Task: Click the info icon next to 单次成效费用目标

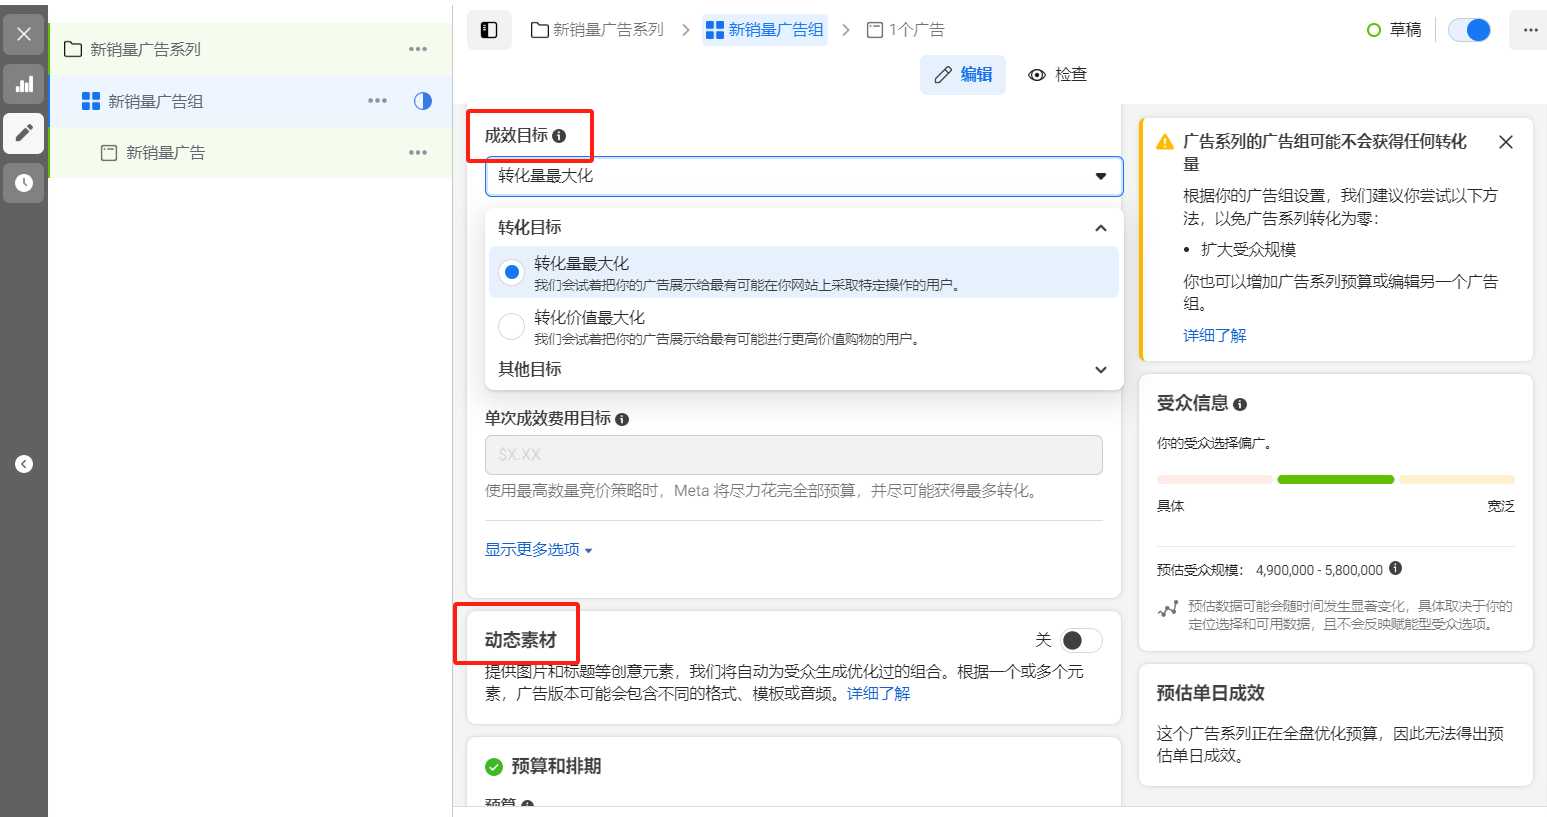Action: [622, 419]
